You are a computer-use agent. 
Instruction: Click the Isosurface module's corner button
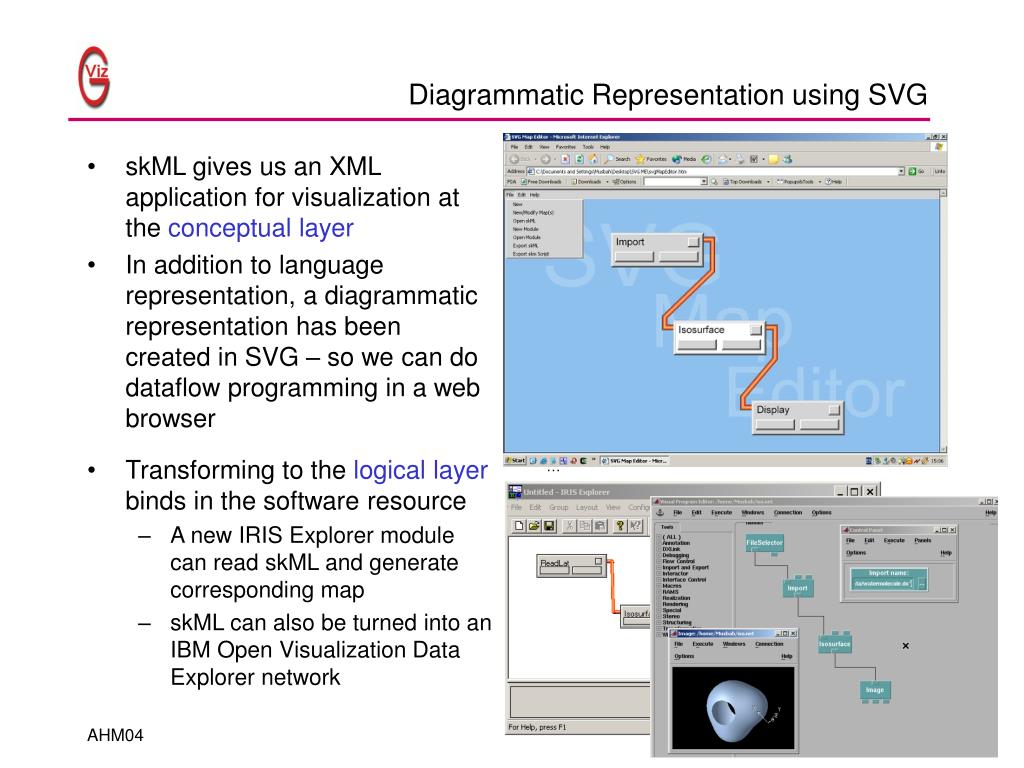coord(756,330)
